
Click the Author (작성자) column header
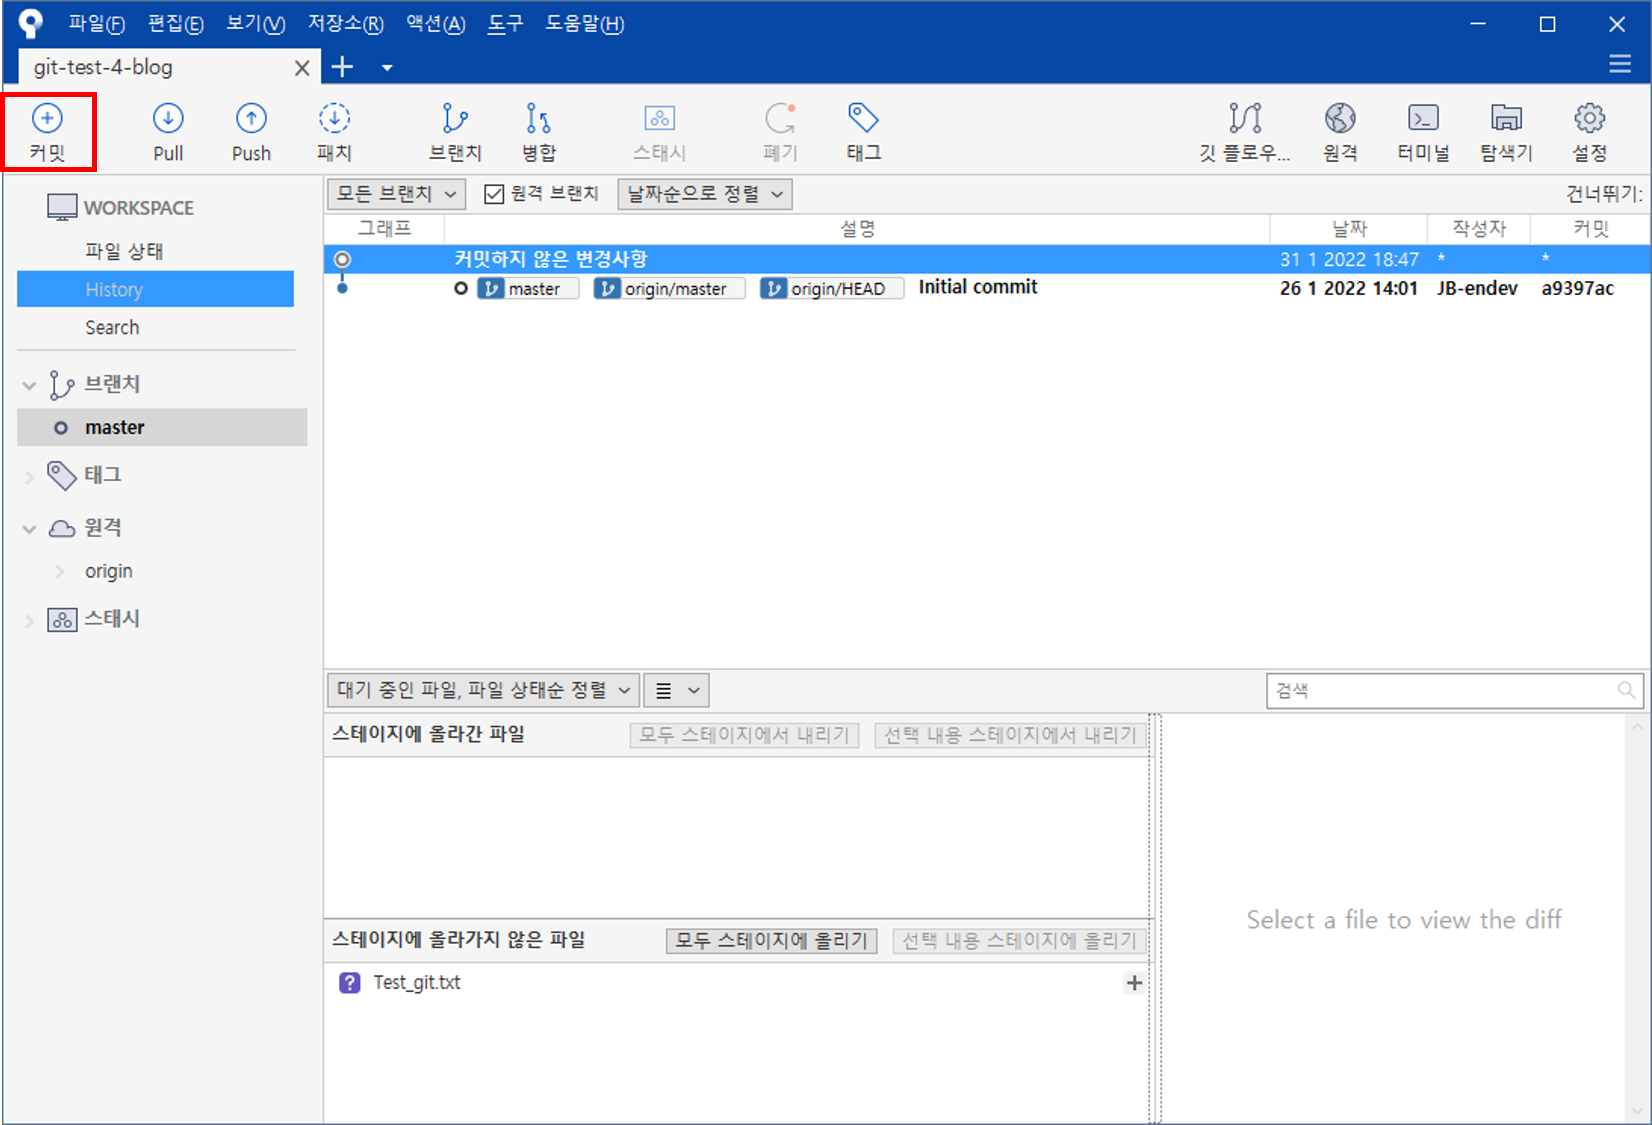pyautogui.click(x=1479, y=229)
